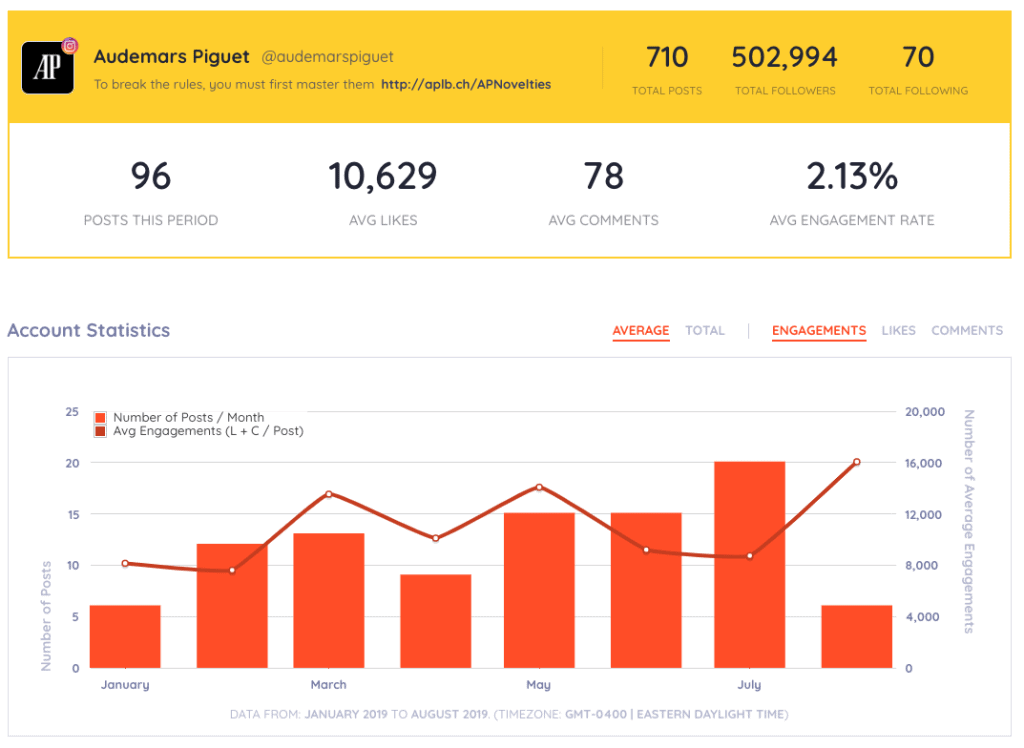Screen dimensions: 1024x748
Task: Click the @audemarspiguet handle
Action: (x=327, y=57)
